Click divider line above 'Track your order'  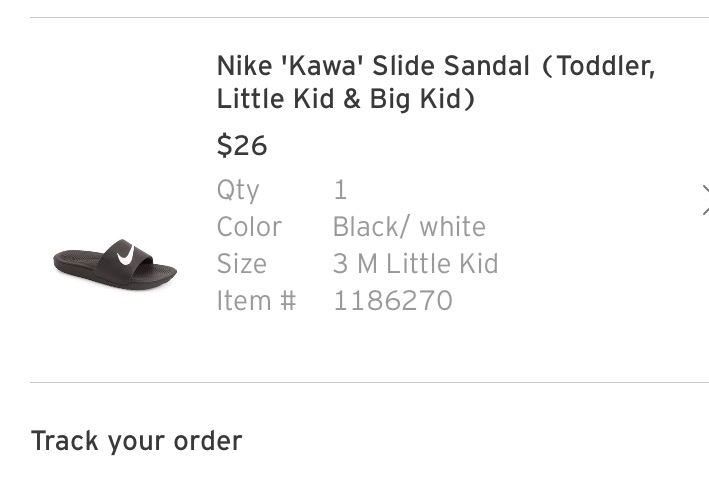(x=368, y=382)
